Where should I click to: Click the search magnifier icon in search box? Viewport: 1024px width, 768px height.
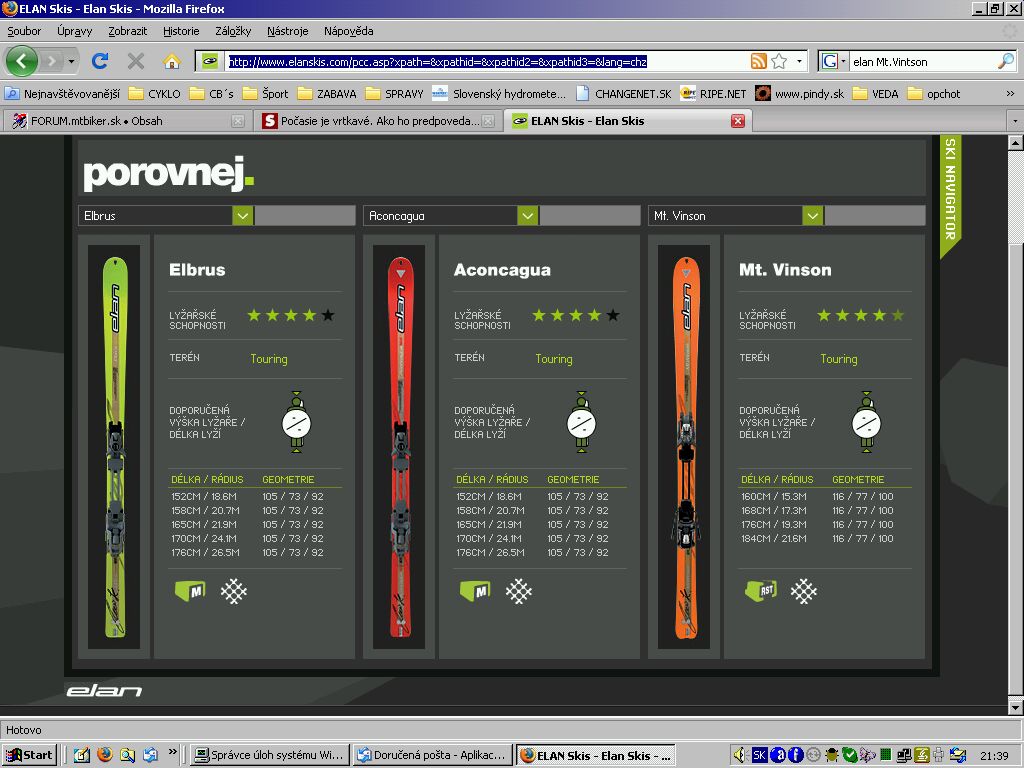click(x=1005, y=61)
